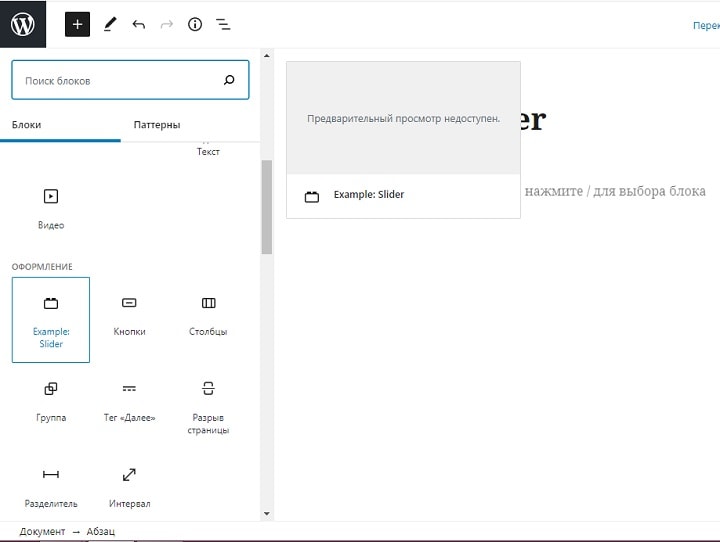Viewport: 720px width, 542px height.
Task: Click the preview unavailable message
Action: (x=403, y=119)
